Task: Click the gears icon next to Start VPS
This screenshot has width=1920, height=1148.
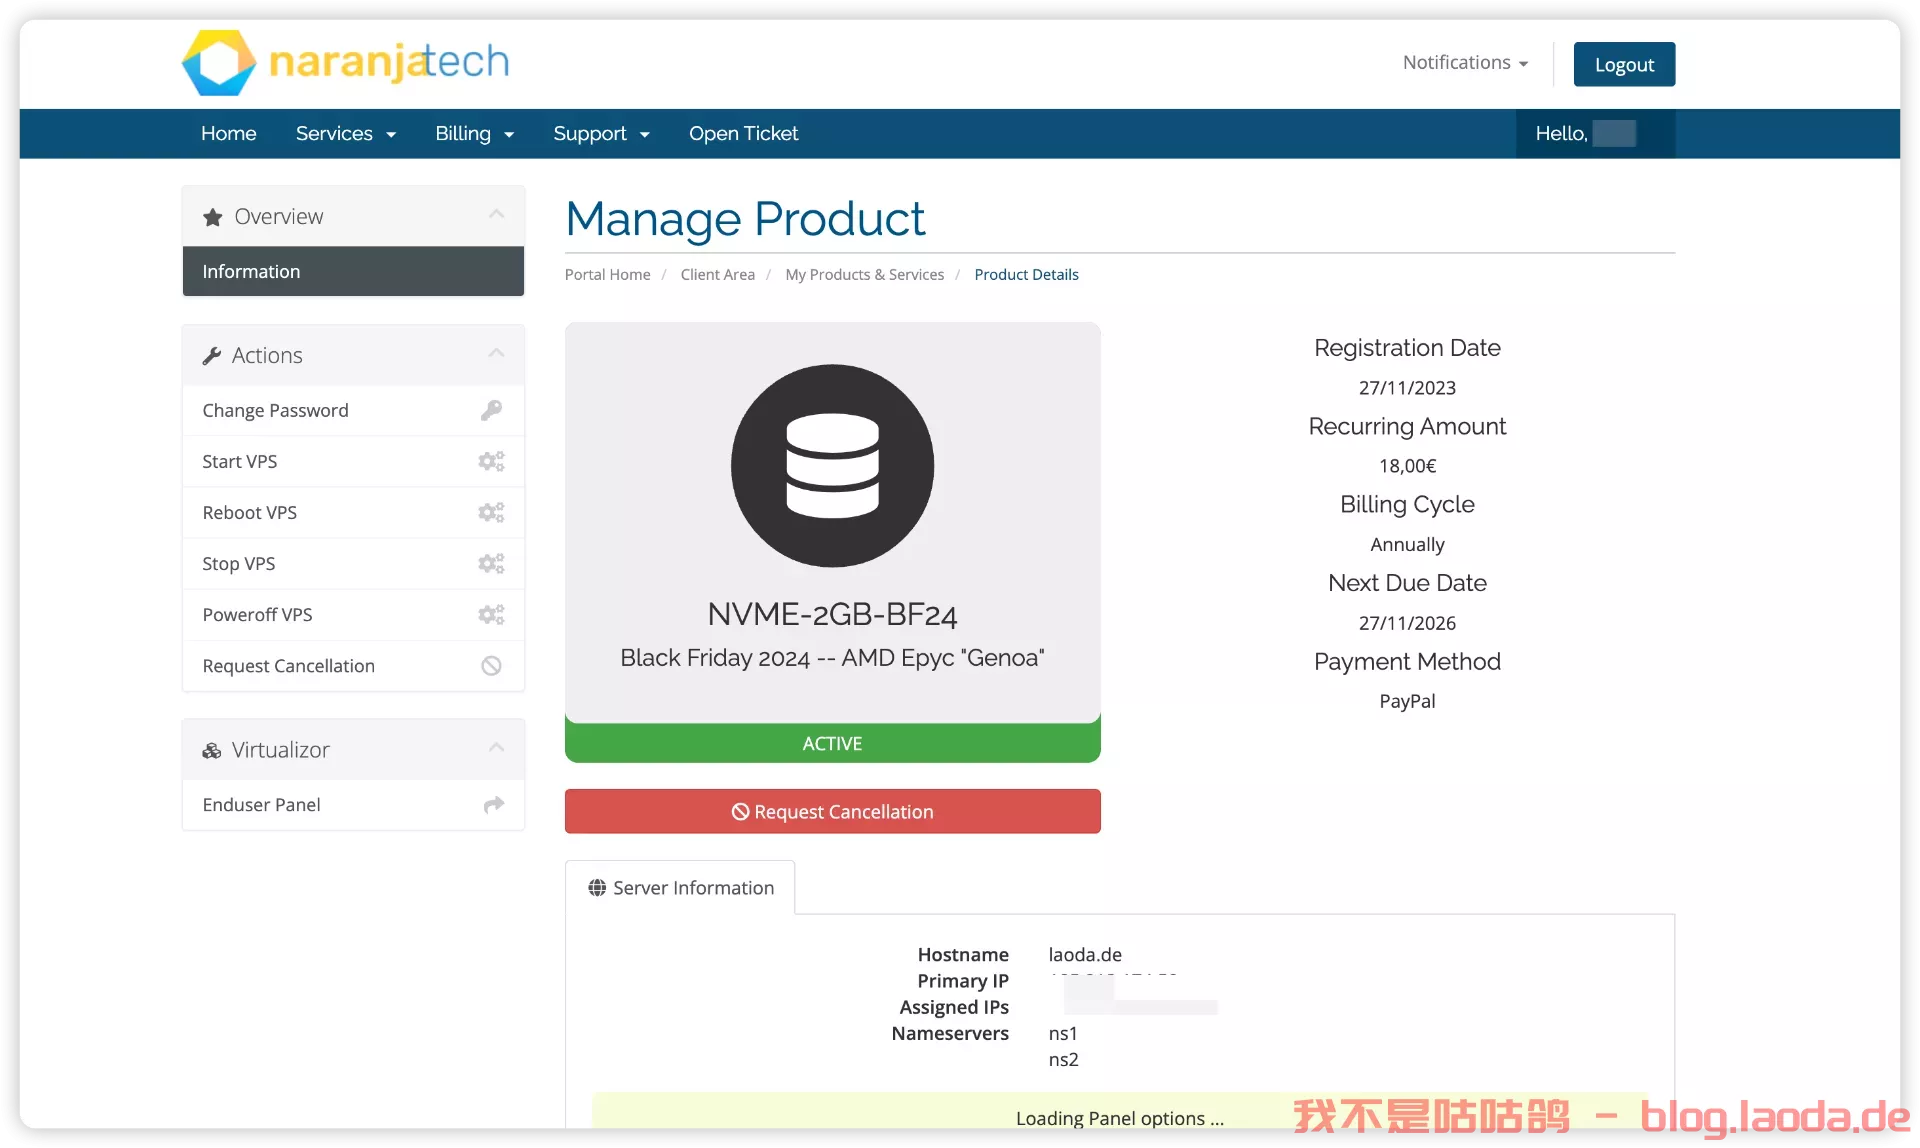Action: (x=491, y=461)
